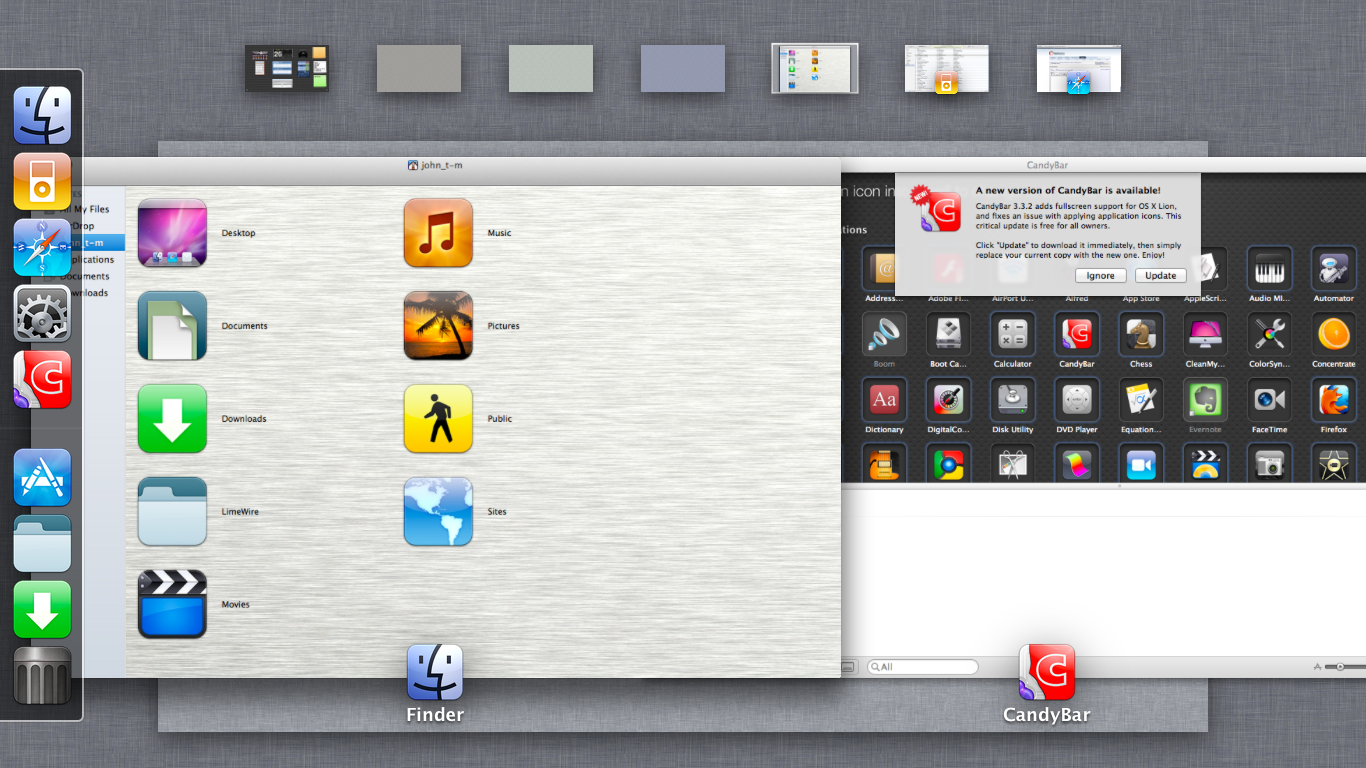Open the Trash in the Dock

(42, 675)
